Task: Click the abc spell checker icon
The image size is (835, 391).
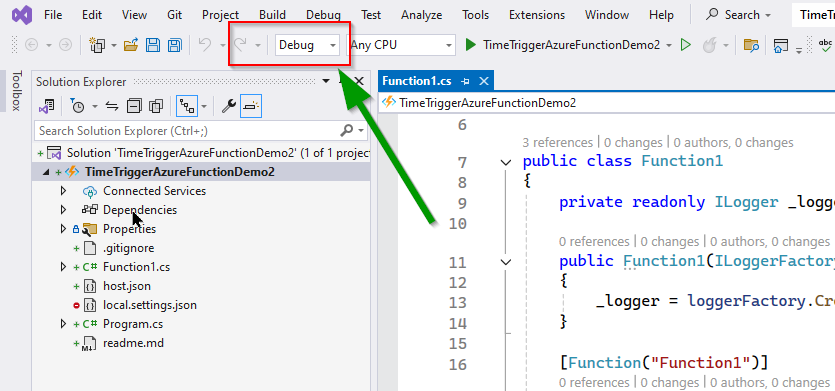Action: pyautogui.click(x=826, y=45)
